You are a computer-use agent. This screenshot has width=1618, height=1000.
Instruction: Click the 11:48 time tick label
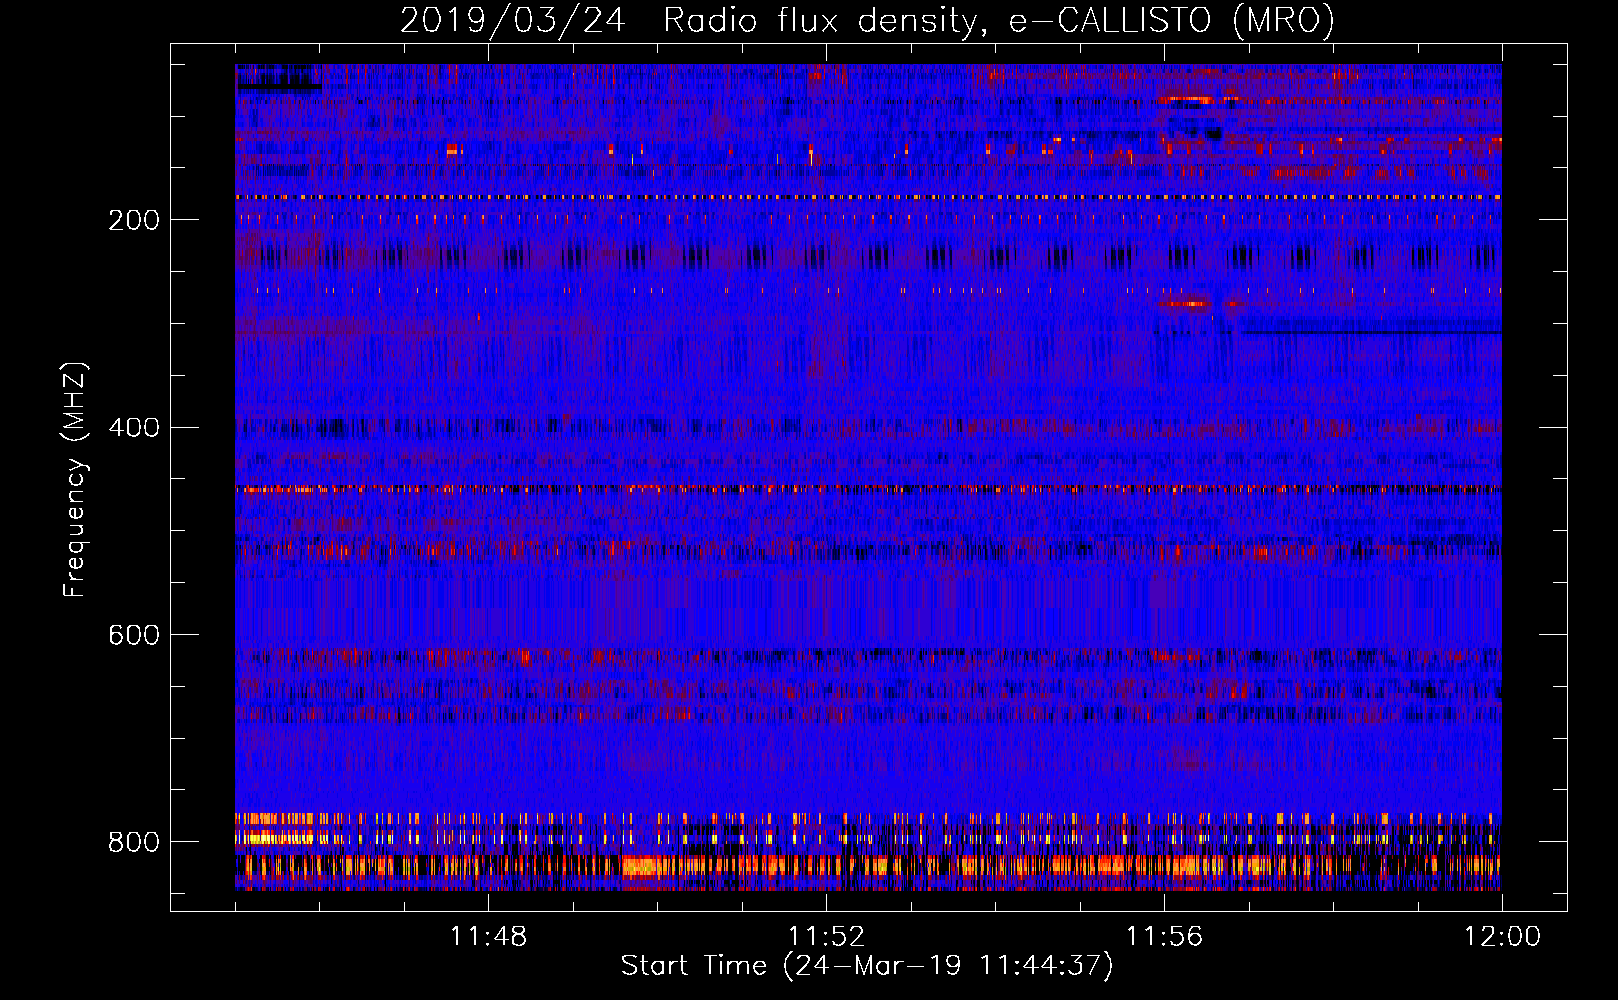pyautogui.click(x=488, y=937)
